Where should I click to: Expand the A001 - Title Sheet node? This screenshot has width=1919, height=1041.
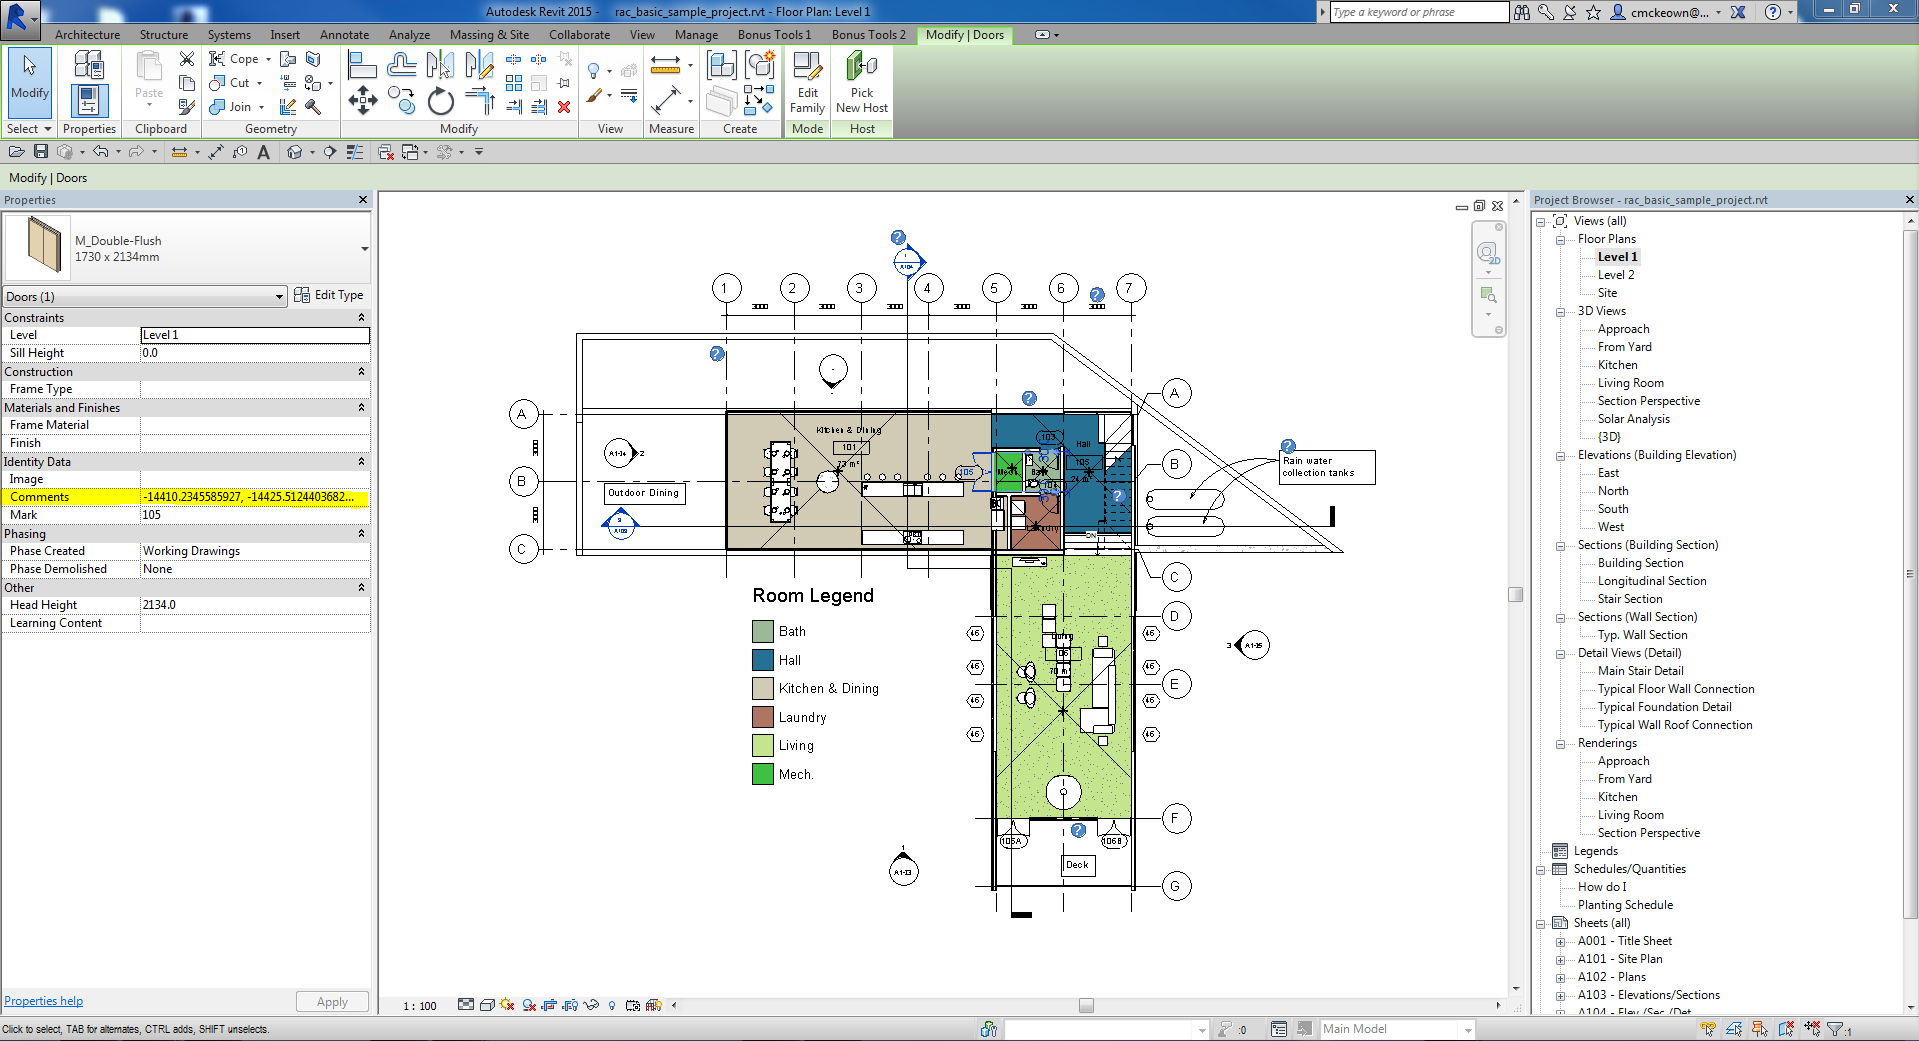pyautogui.click(x=1562, y=941)
